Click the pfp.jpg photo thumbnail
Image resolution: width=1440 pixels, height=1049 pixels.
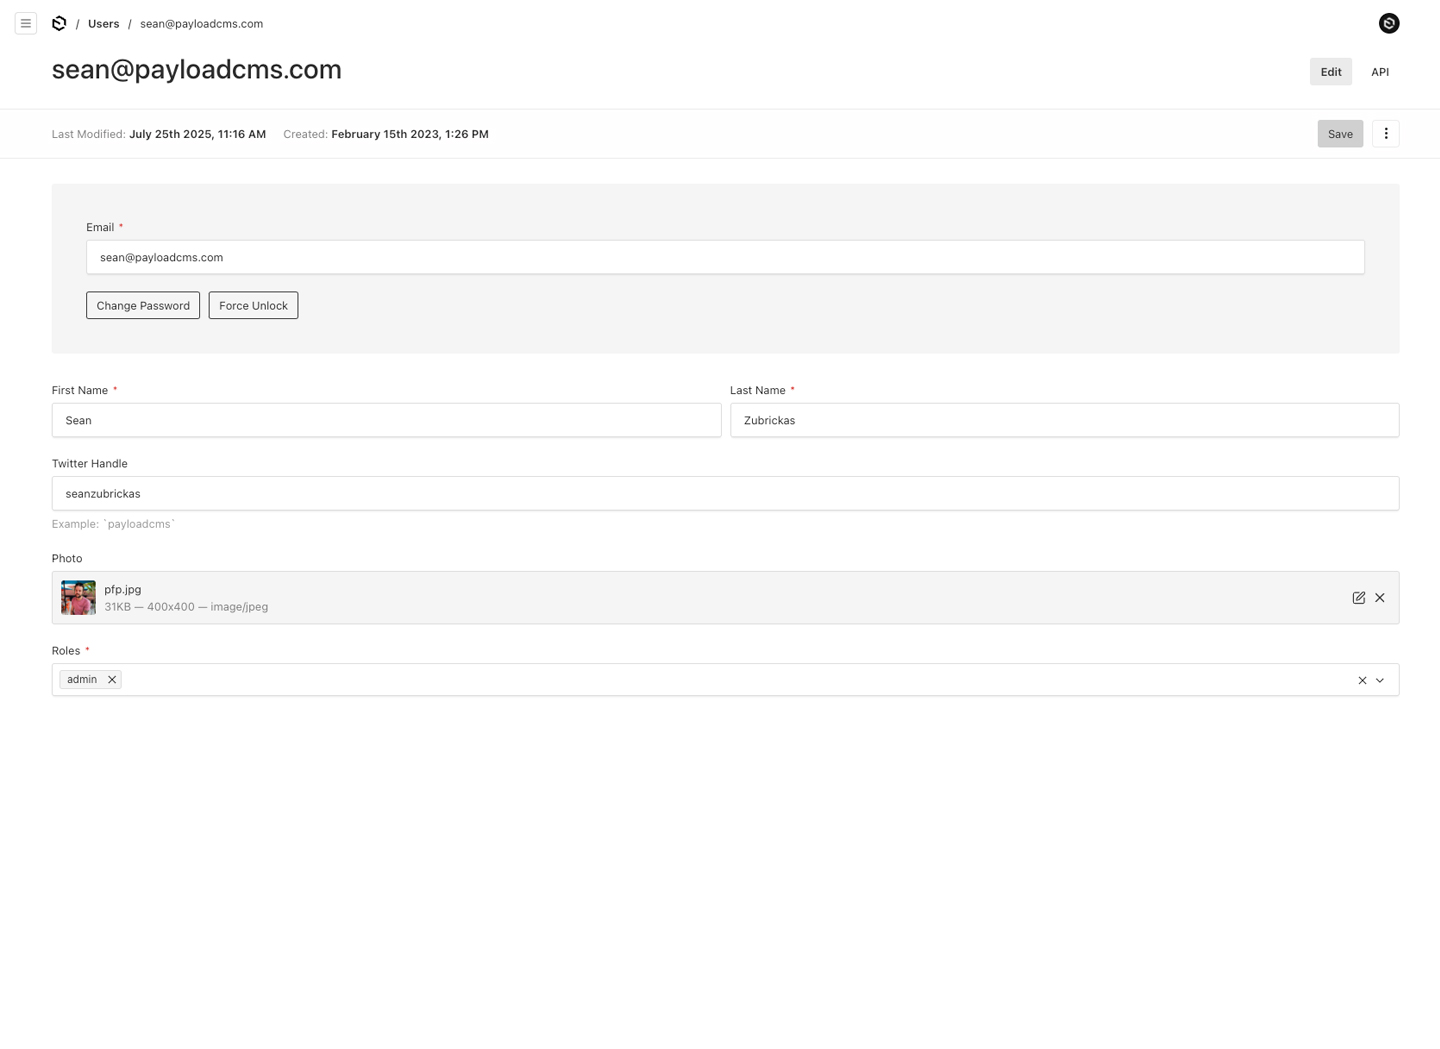[x=78, y=598]
